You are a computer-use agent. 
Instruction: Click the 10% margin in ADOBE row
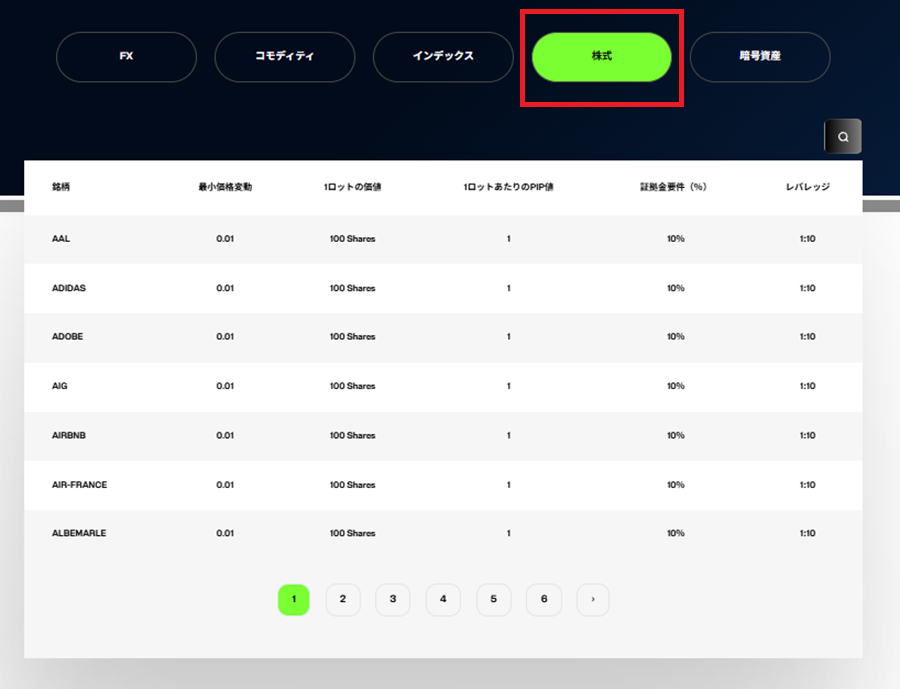676,337
